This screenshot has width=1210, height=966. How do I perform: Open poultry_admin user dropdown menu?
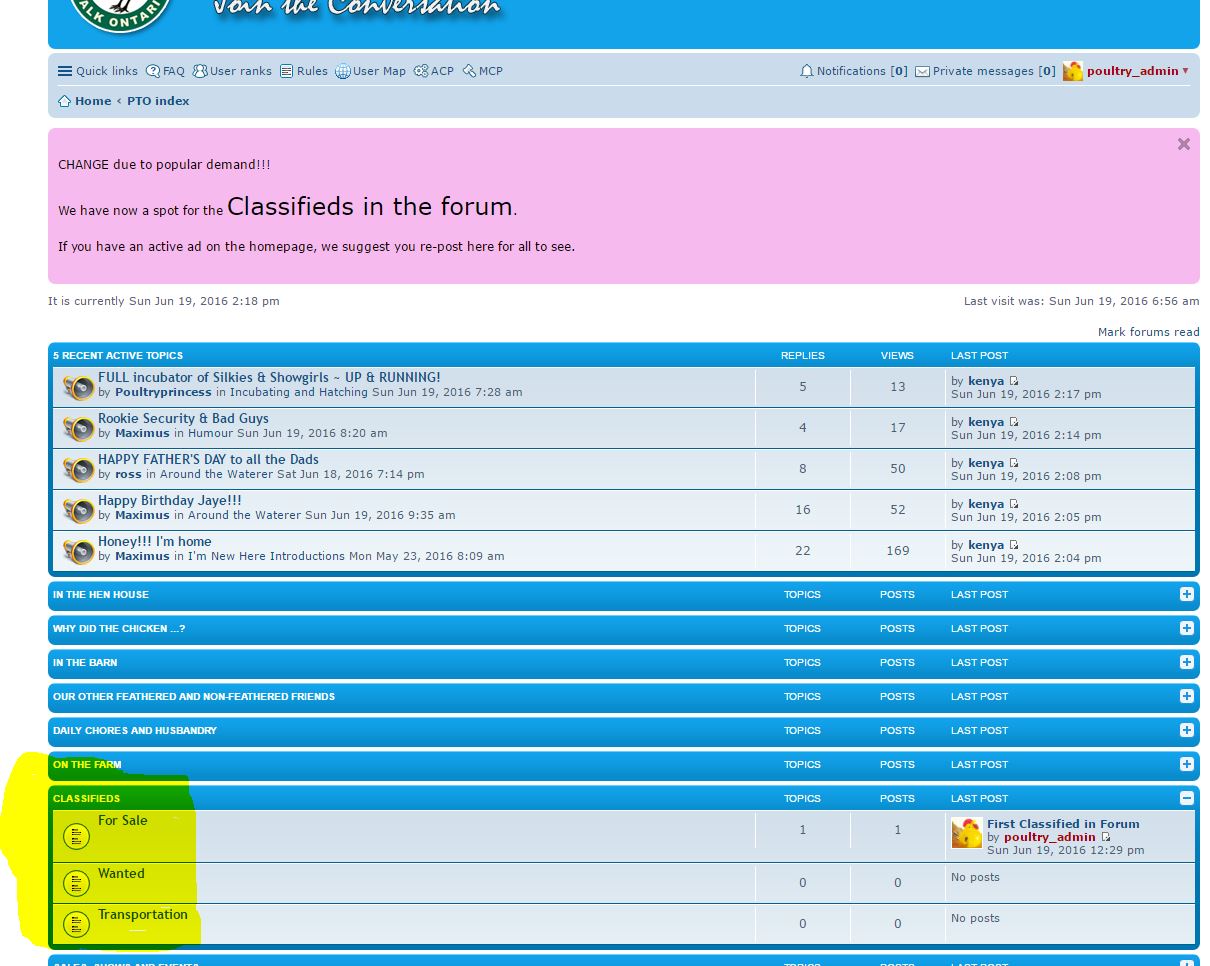pyautogui.click(x=1185, y=71)
